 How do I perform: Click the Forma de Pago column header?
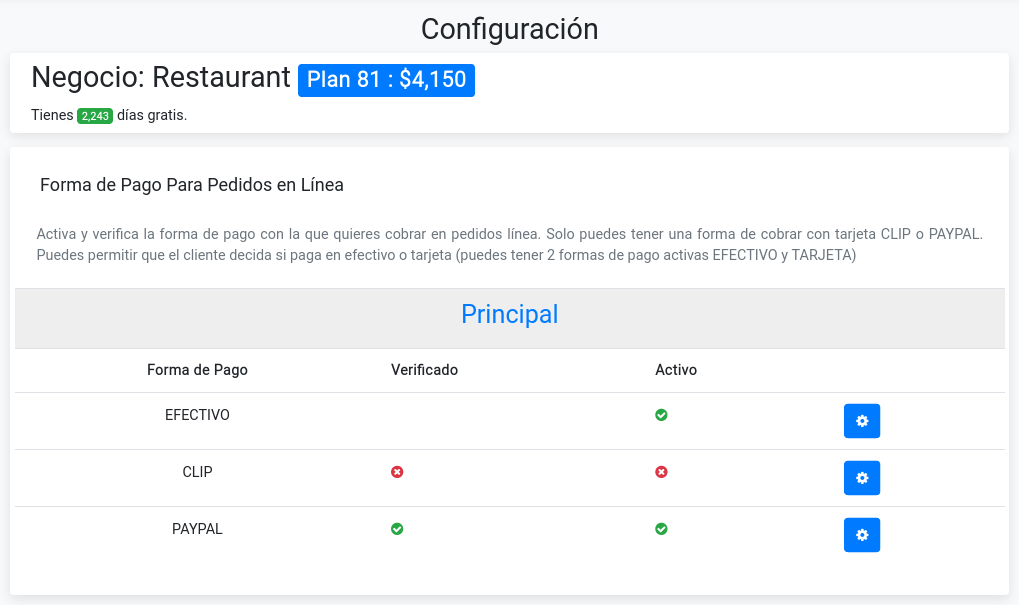pos(197,370)
